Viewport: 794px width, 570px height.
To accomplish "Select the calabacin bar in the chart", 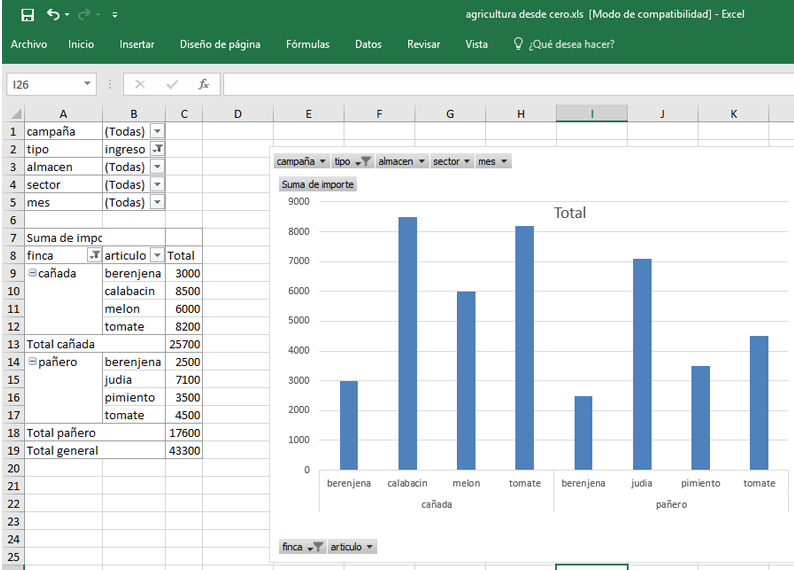I will pos(407,343).
